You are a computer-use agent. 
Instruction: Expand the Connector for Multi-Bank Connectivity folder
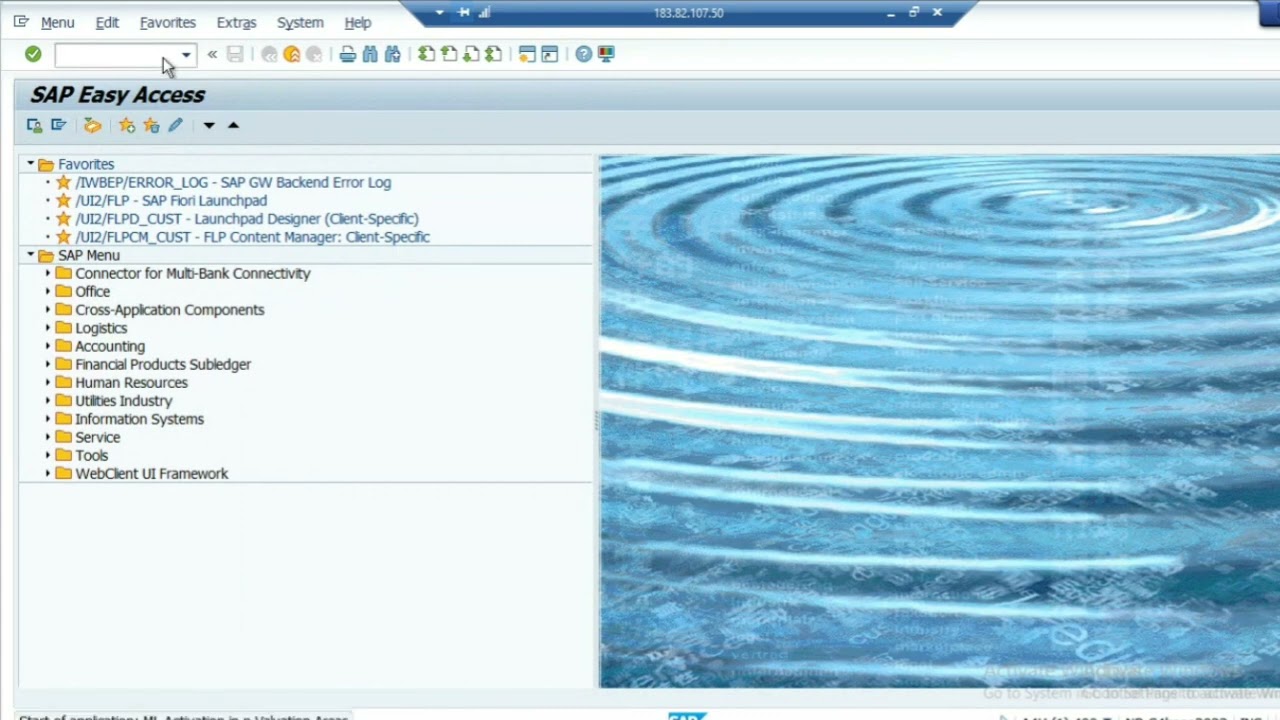tap(47, 273)
